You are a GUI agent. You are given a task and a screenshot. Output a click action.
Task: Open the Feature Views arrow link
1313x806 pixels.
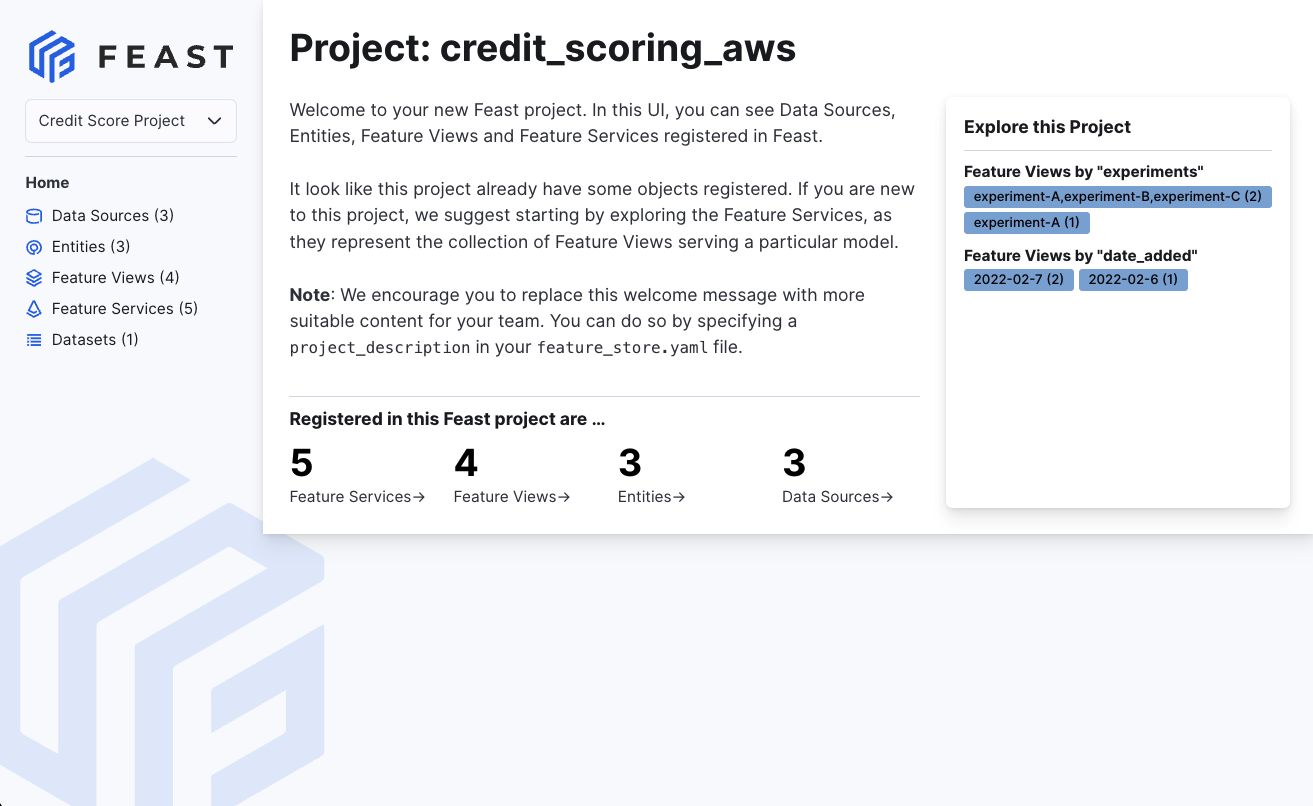(x=511, y=496)
